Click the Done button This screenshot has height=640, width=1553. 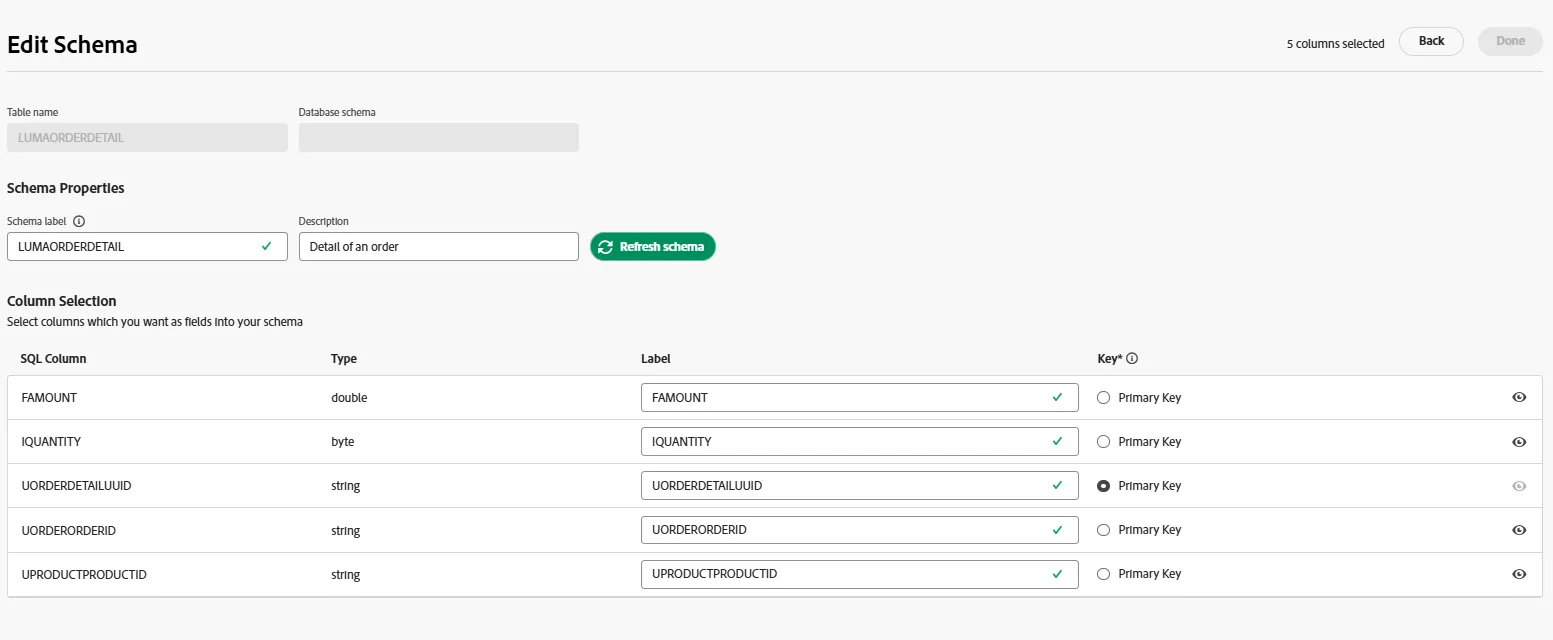pos(1510,41)
